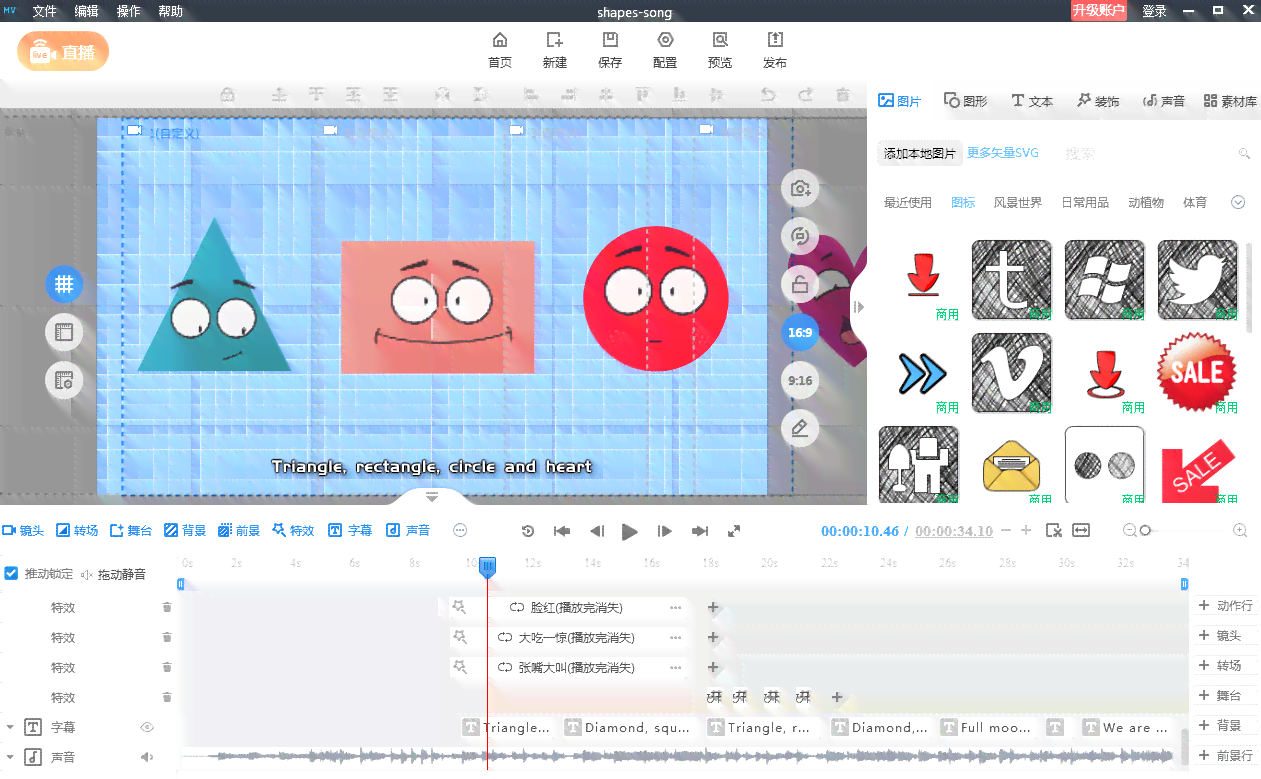Add a 前景行 track
The width and height of the screenshot is (1261, 779).
click(x=1225, y=755)
